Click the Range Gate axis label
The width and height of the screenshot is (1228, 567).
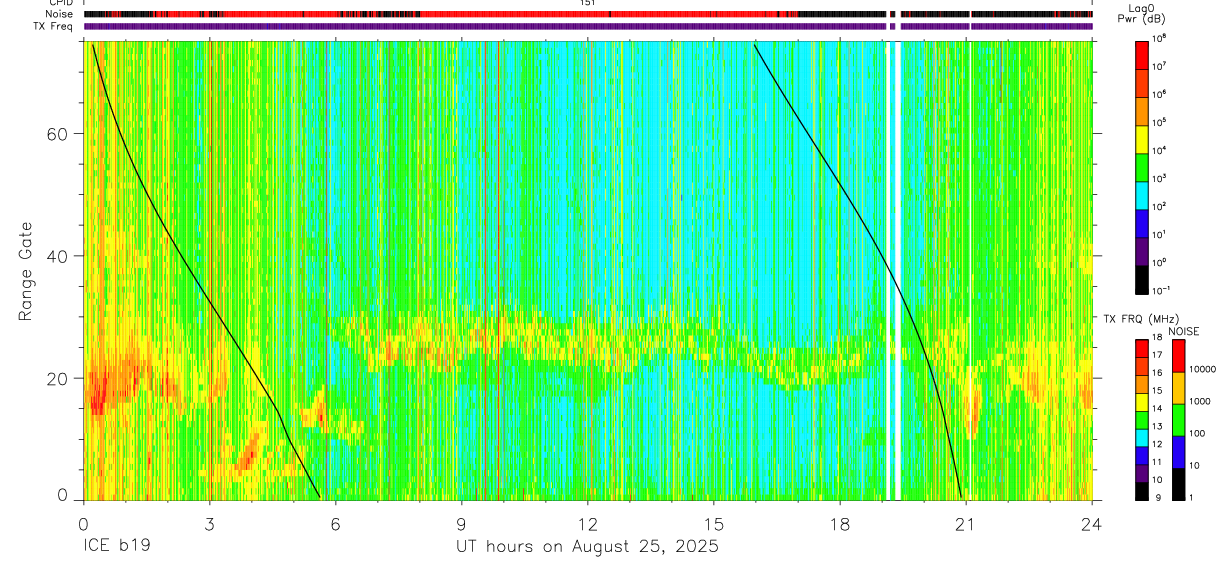pyautogui.click(x=25, y=271)
